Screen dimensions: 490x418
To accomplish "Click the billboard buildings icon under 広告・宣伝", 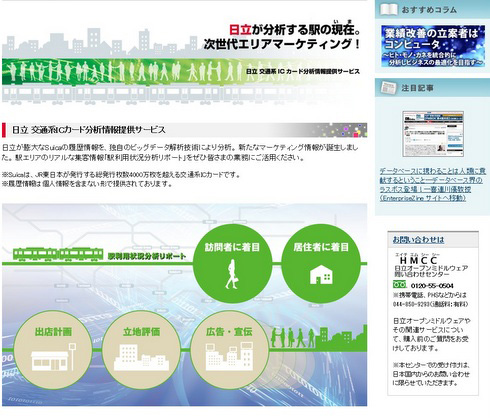I will (230, 357).
